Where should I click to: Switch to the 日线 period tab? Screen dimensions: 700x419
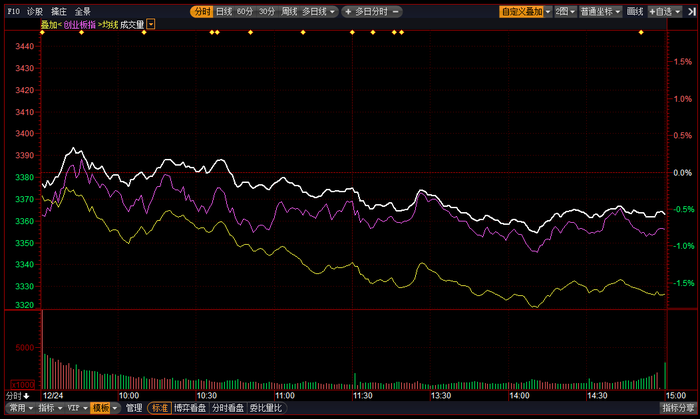coord(224,12)
